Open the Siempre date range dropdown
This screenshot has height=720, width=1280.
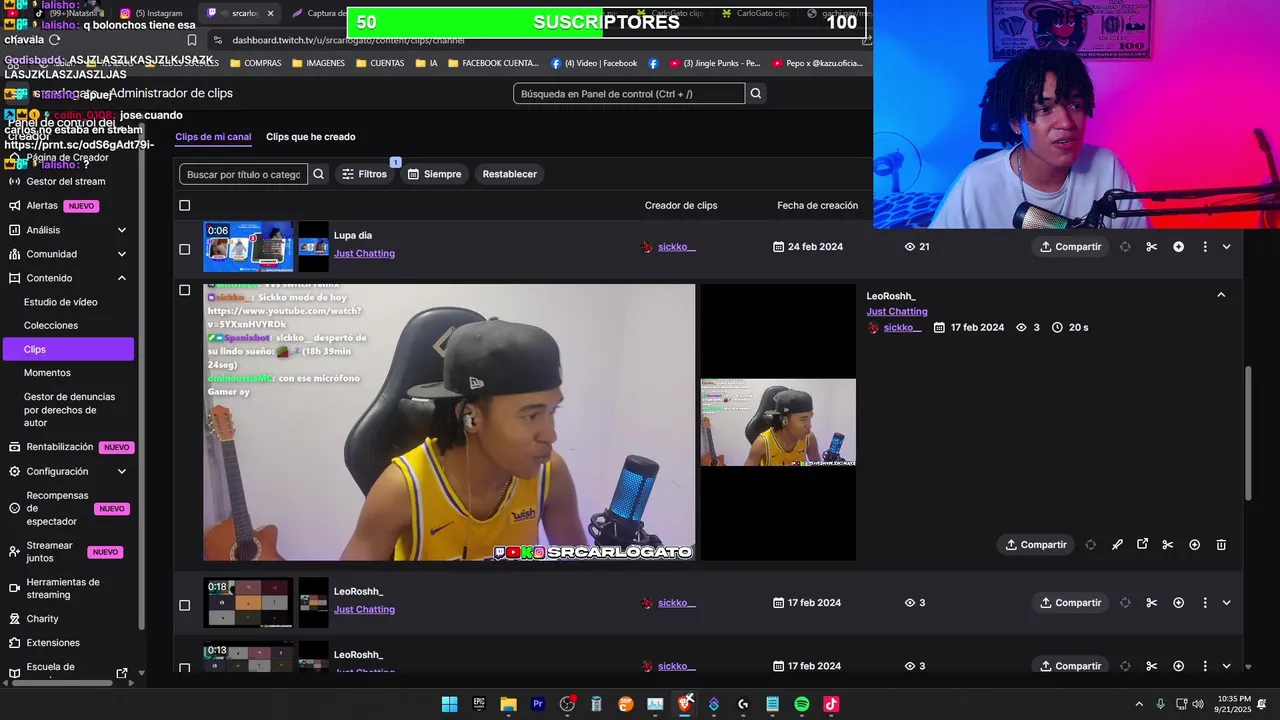[x=434, y=174]
